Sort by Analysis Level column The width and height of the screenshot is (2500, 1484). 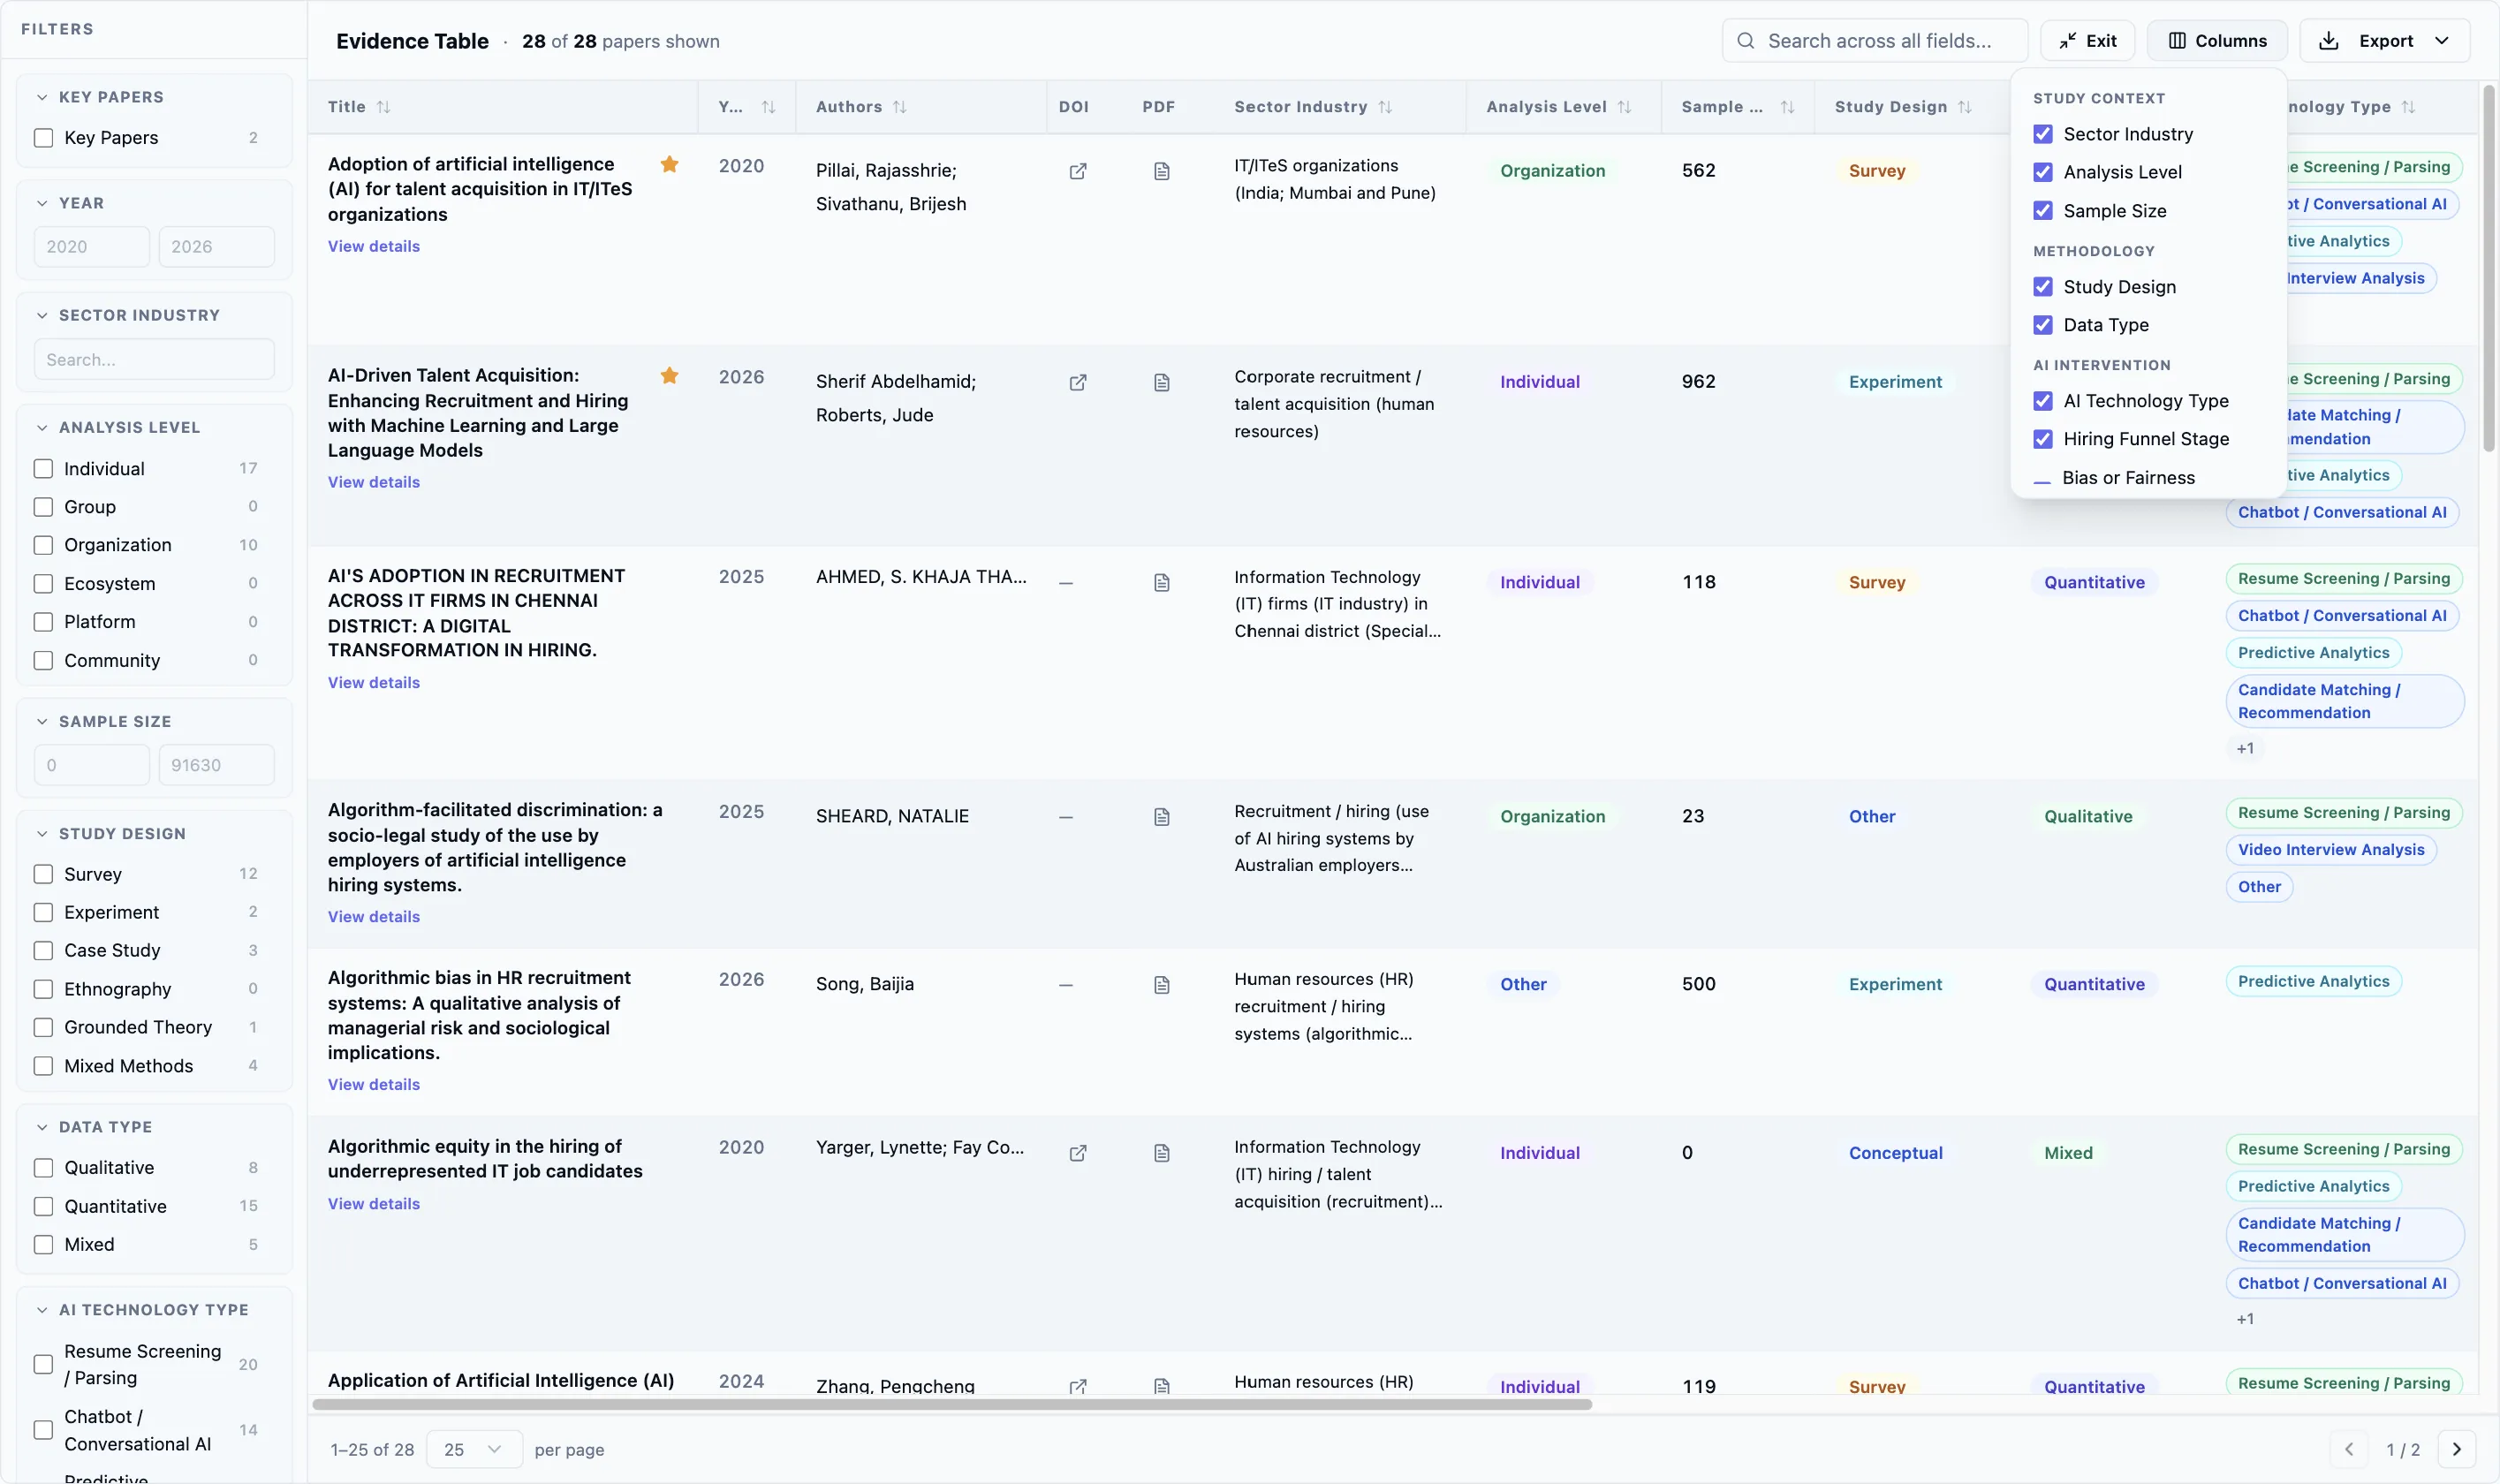(1624, 107)
